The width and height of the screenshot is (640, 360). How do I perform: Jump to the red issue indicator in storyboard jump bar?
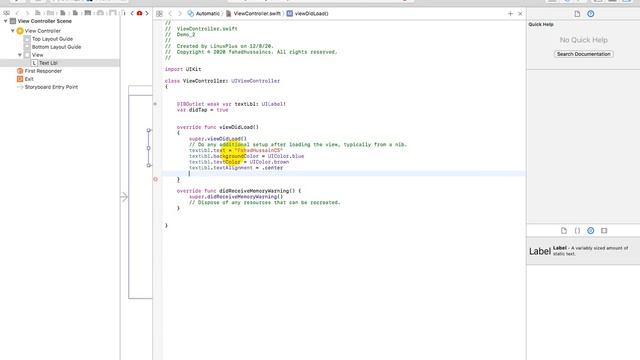pos(139,13)
